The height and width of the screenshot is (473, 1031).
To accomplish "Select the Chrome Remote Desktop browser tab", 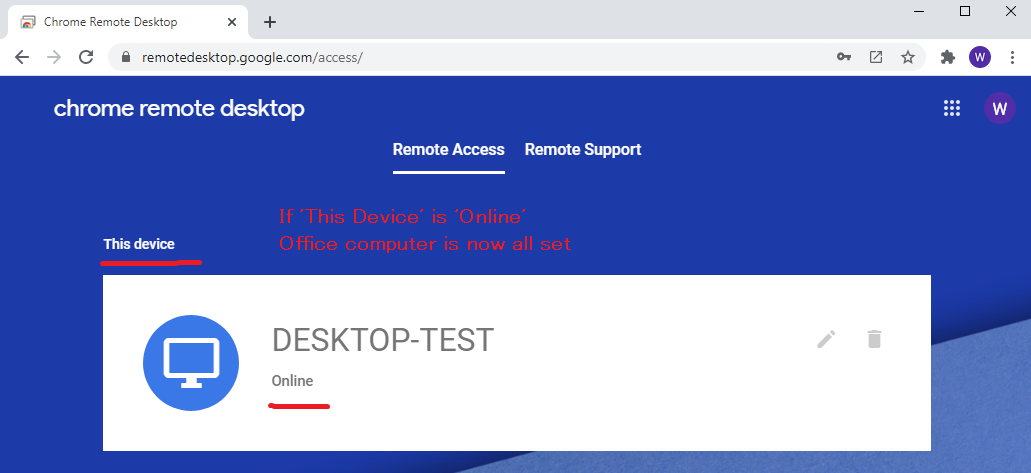I will (x=128, y=22).
